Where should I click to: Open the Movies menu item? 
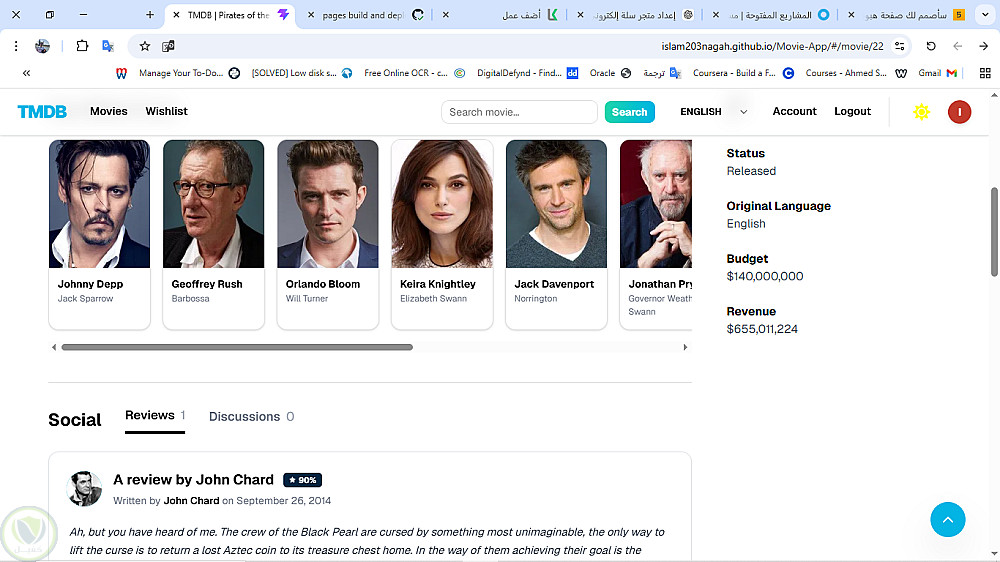(x=109, y=112)
